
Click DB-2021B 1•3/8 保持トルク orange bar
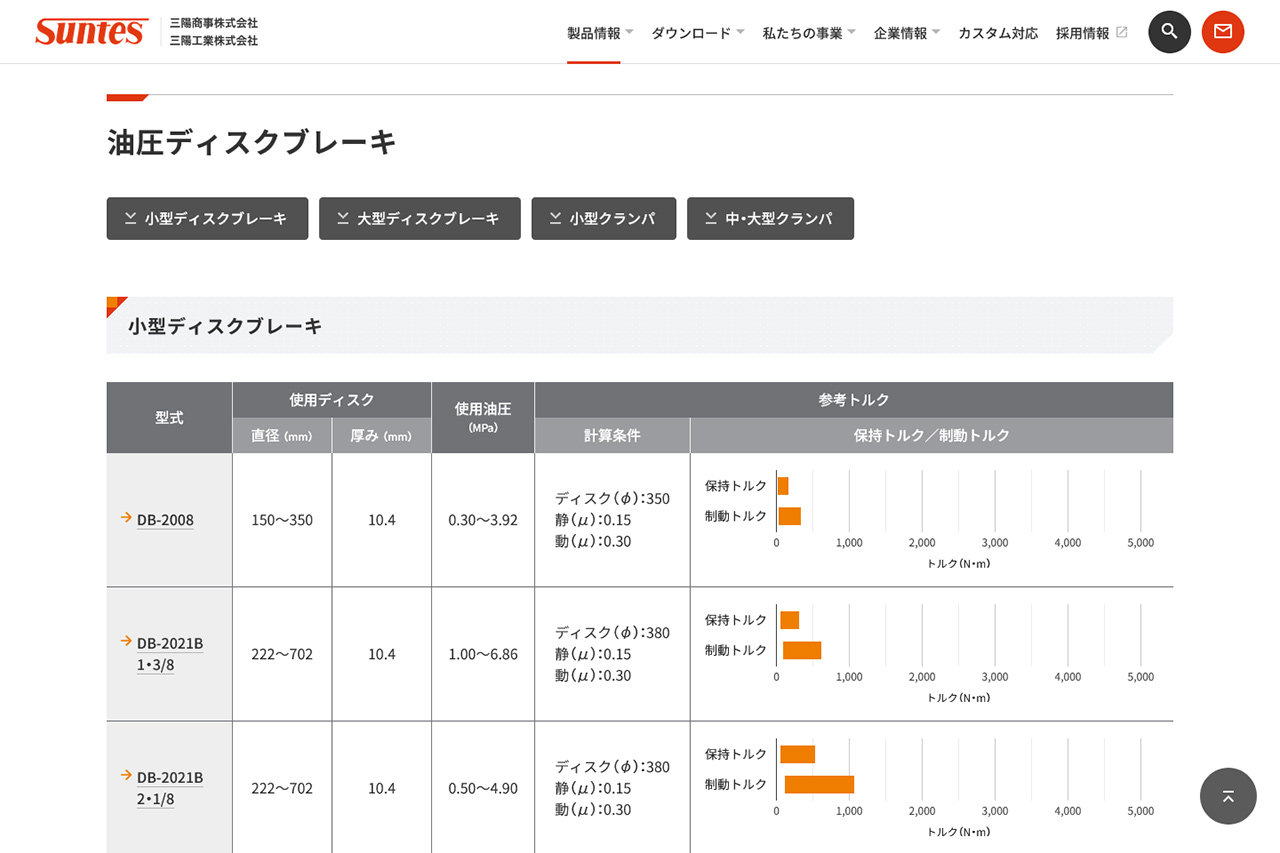790,620
